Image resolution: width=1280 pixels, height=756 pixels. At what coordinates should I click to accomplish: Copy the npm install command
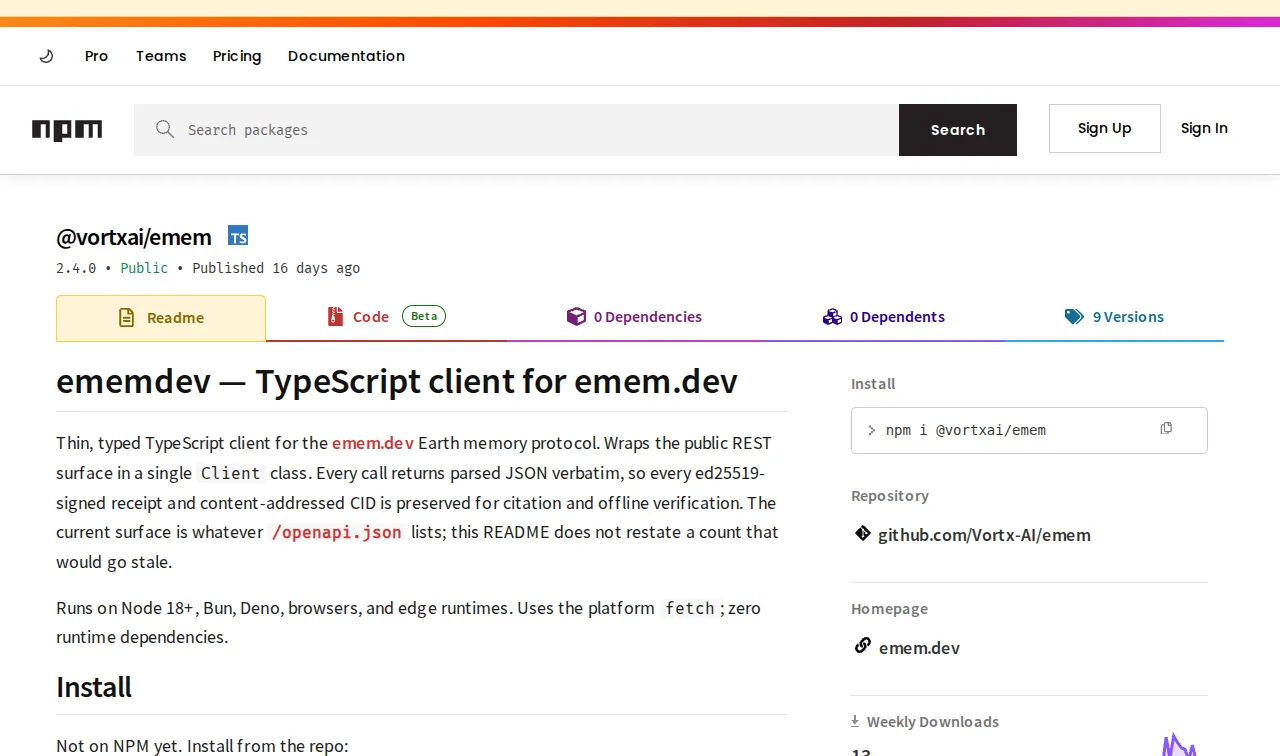[1166, 429]
